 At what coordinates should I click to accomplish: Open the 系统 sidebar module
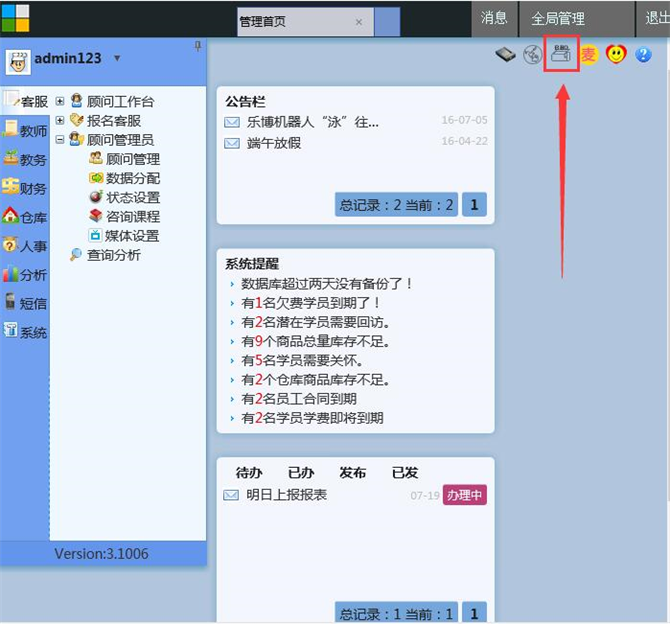pyautogui.click(x=25, y=332)
